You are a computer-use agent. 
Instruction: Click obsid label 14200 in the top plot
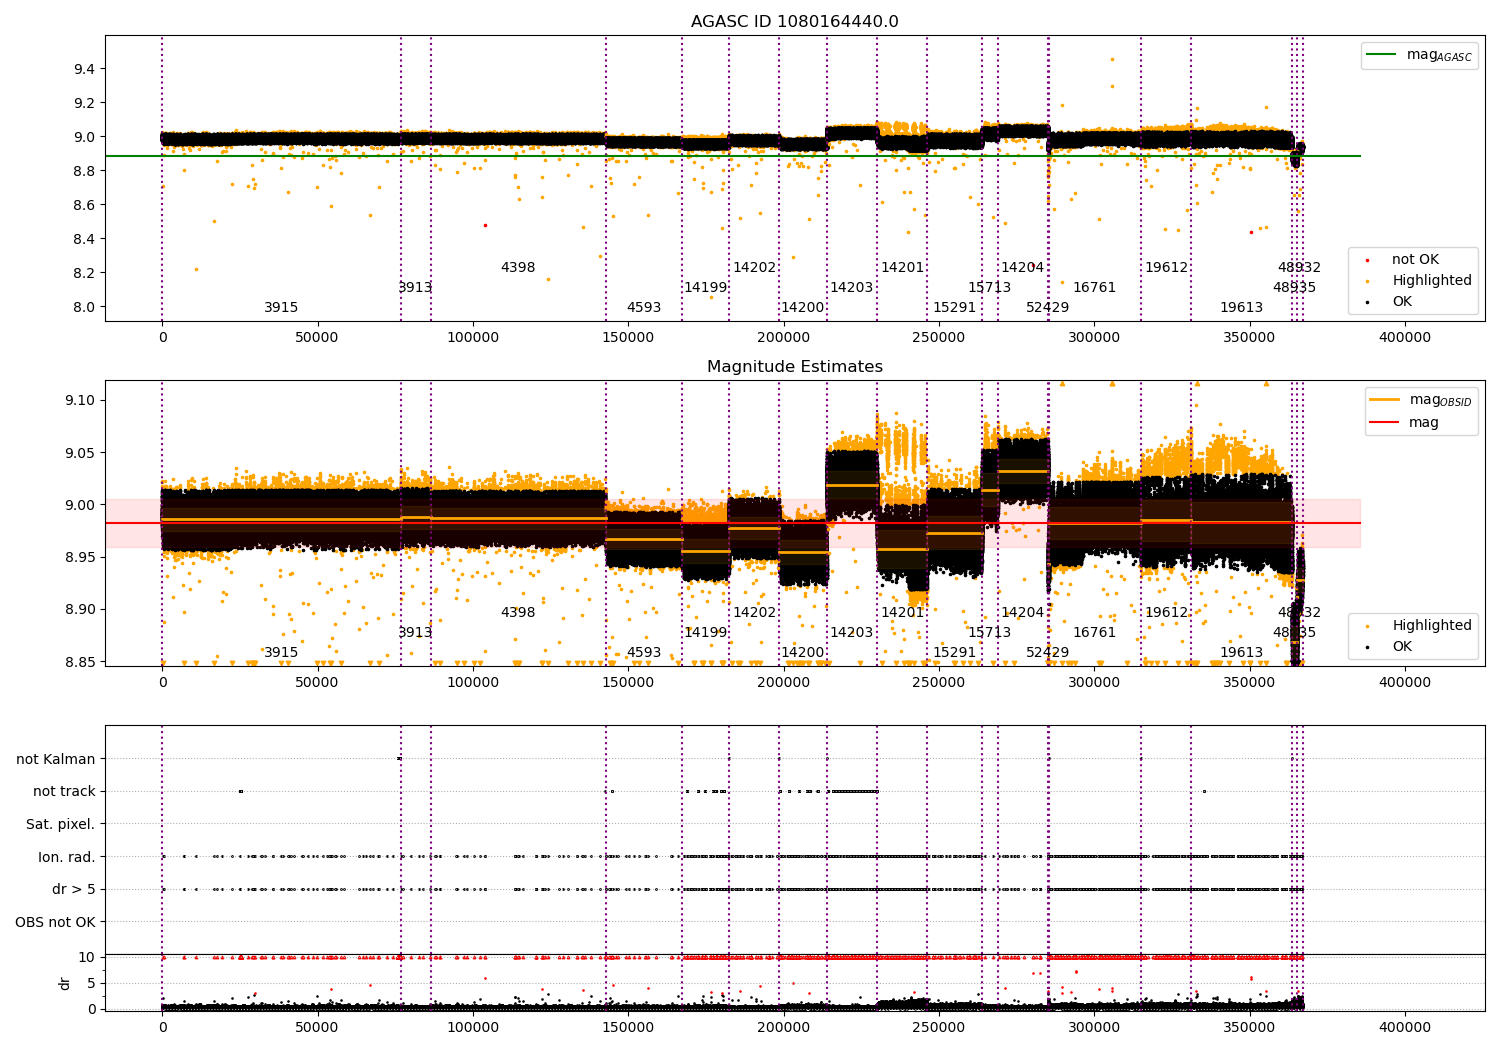point(803,308)
